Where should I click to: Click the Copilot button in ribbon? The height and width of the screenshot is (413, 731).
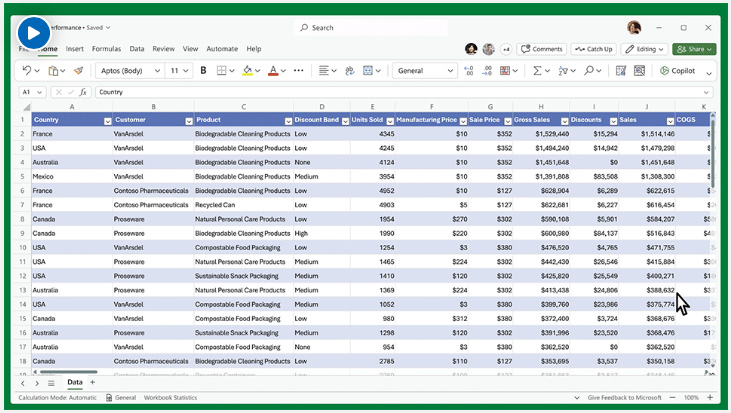coord(677,71)
